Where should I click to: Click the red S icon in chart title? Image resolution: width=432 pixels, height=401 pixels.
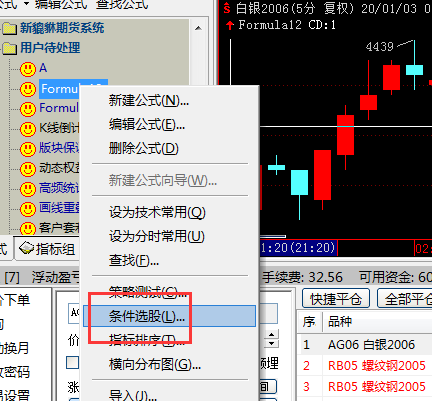point(227,8)
